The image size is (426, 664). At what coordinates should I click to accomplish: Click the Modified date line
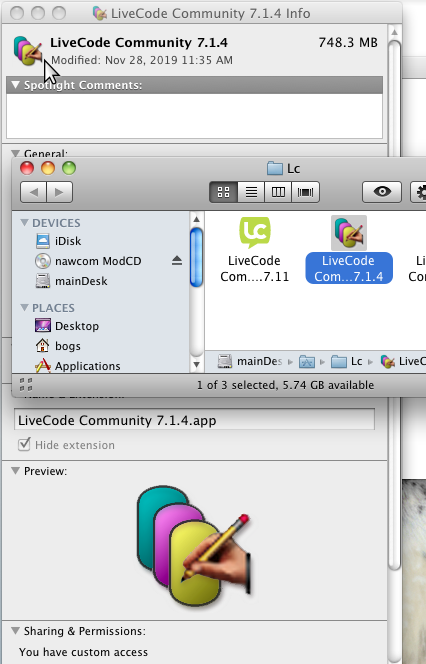click(x=142, y=60)
